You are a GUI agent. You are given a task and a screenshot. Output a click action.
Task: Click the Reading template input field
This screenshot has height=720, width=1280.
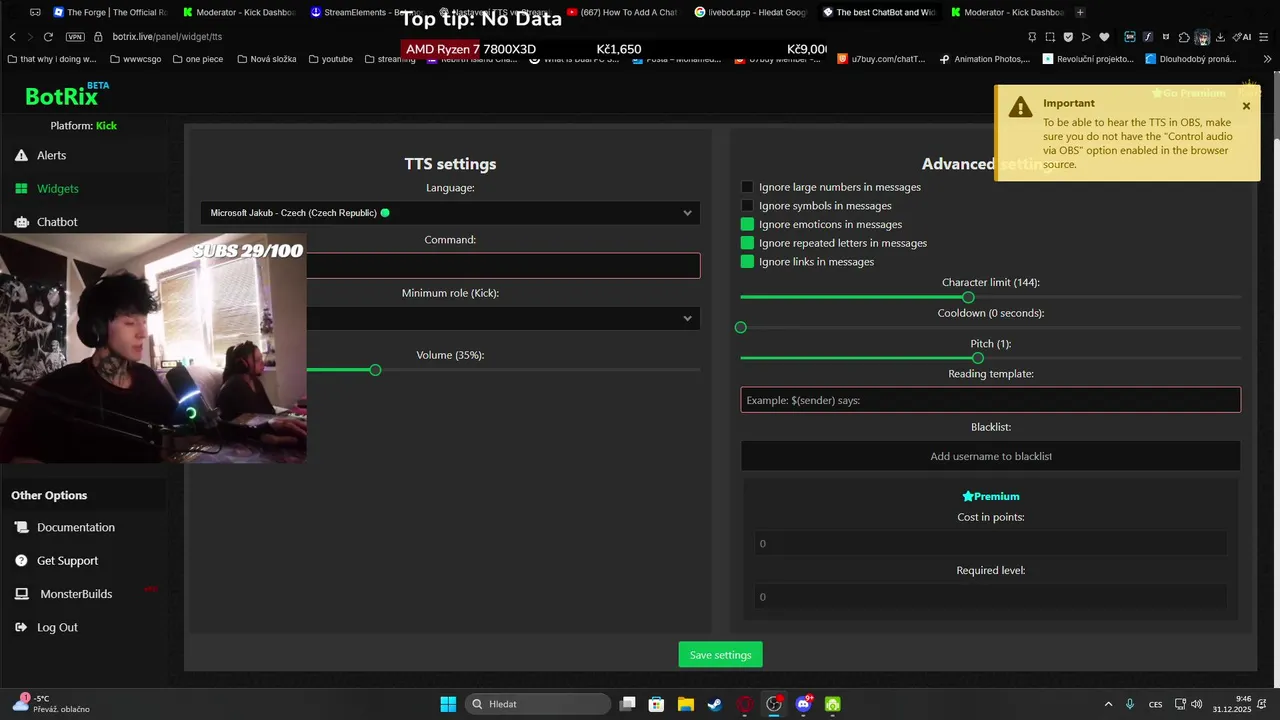pyautogui.click(x=990, y=400)
